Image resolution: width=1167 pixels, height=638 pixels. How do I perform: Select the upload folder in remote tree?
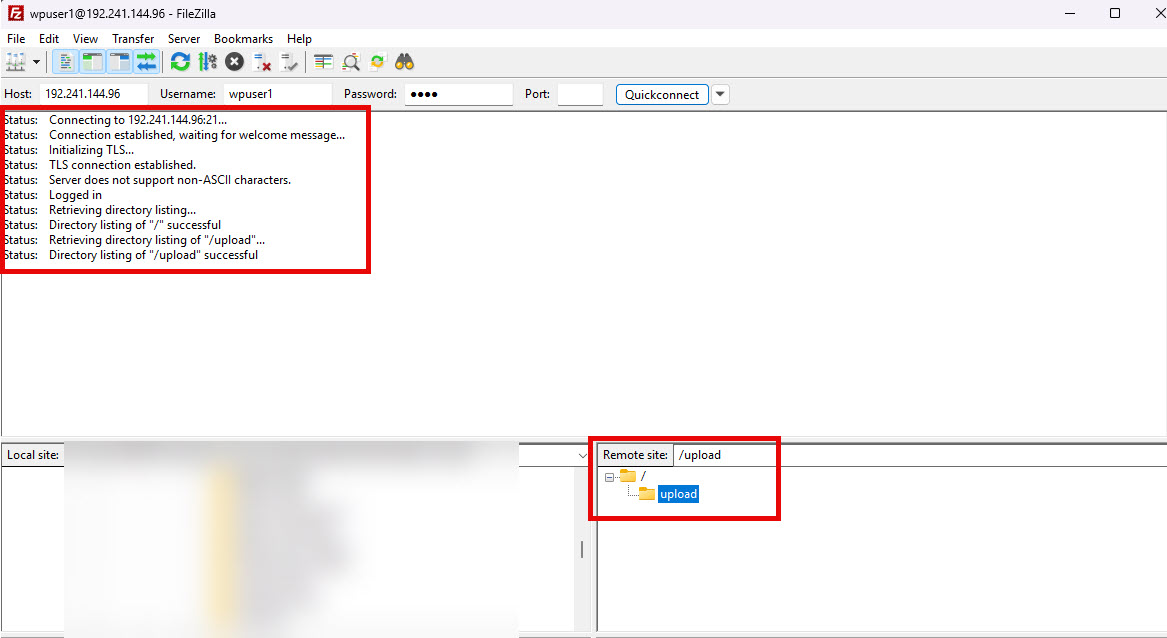click(x=678, y=493)
